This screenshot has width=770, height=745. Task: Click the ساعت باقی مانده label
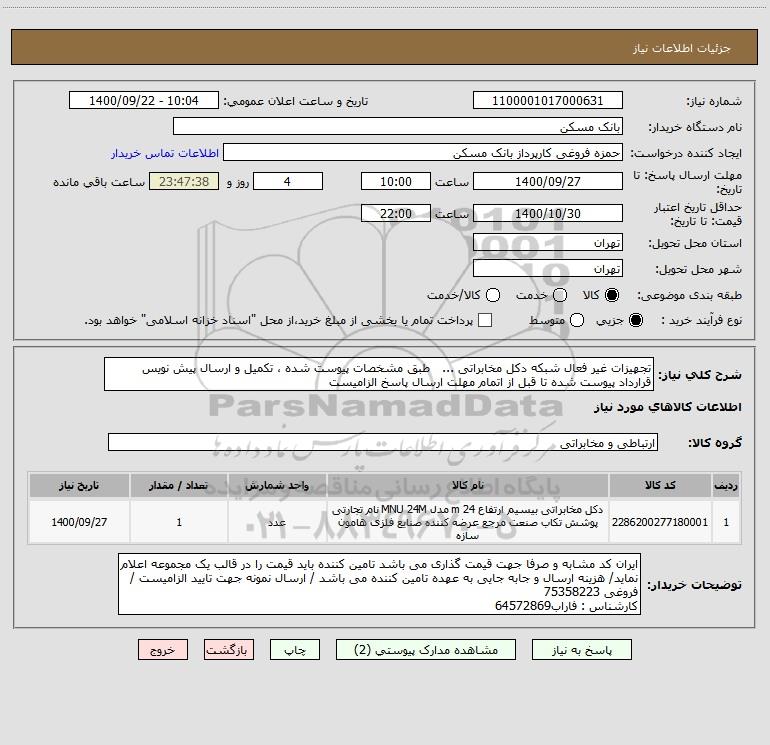pos(99,182)
